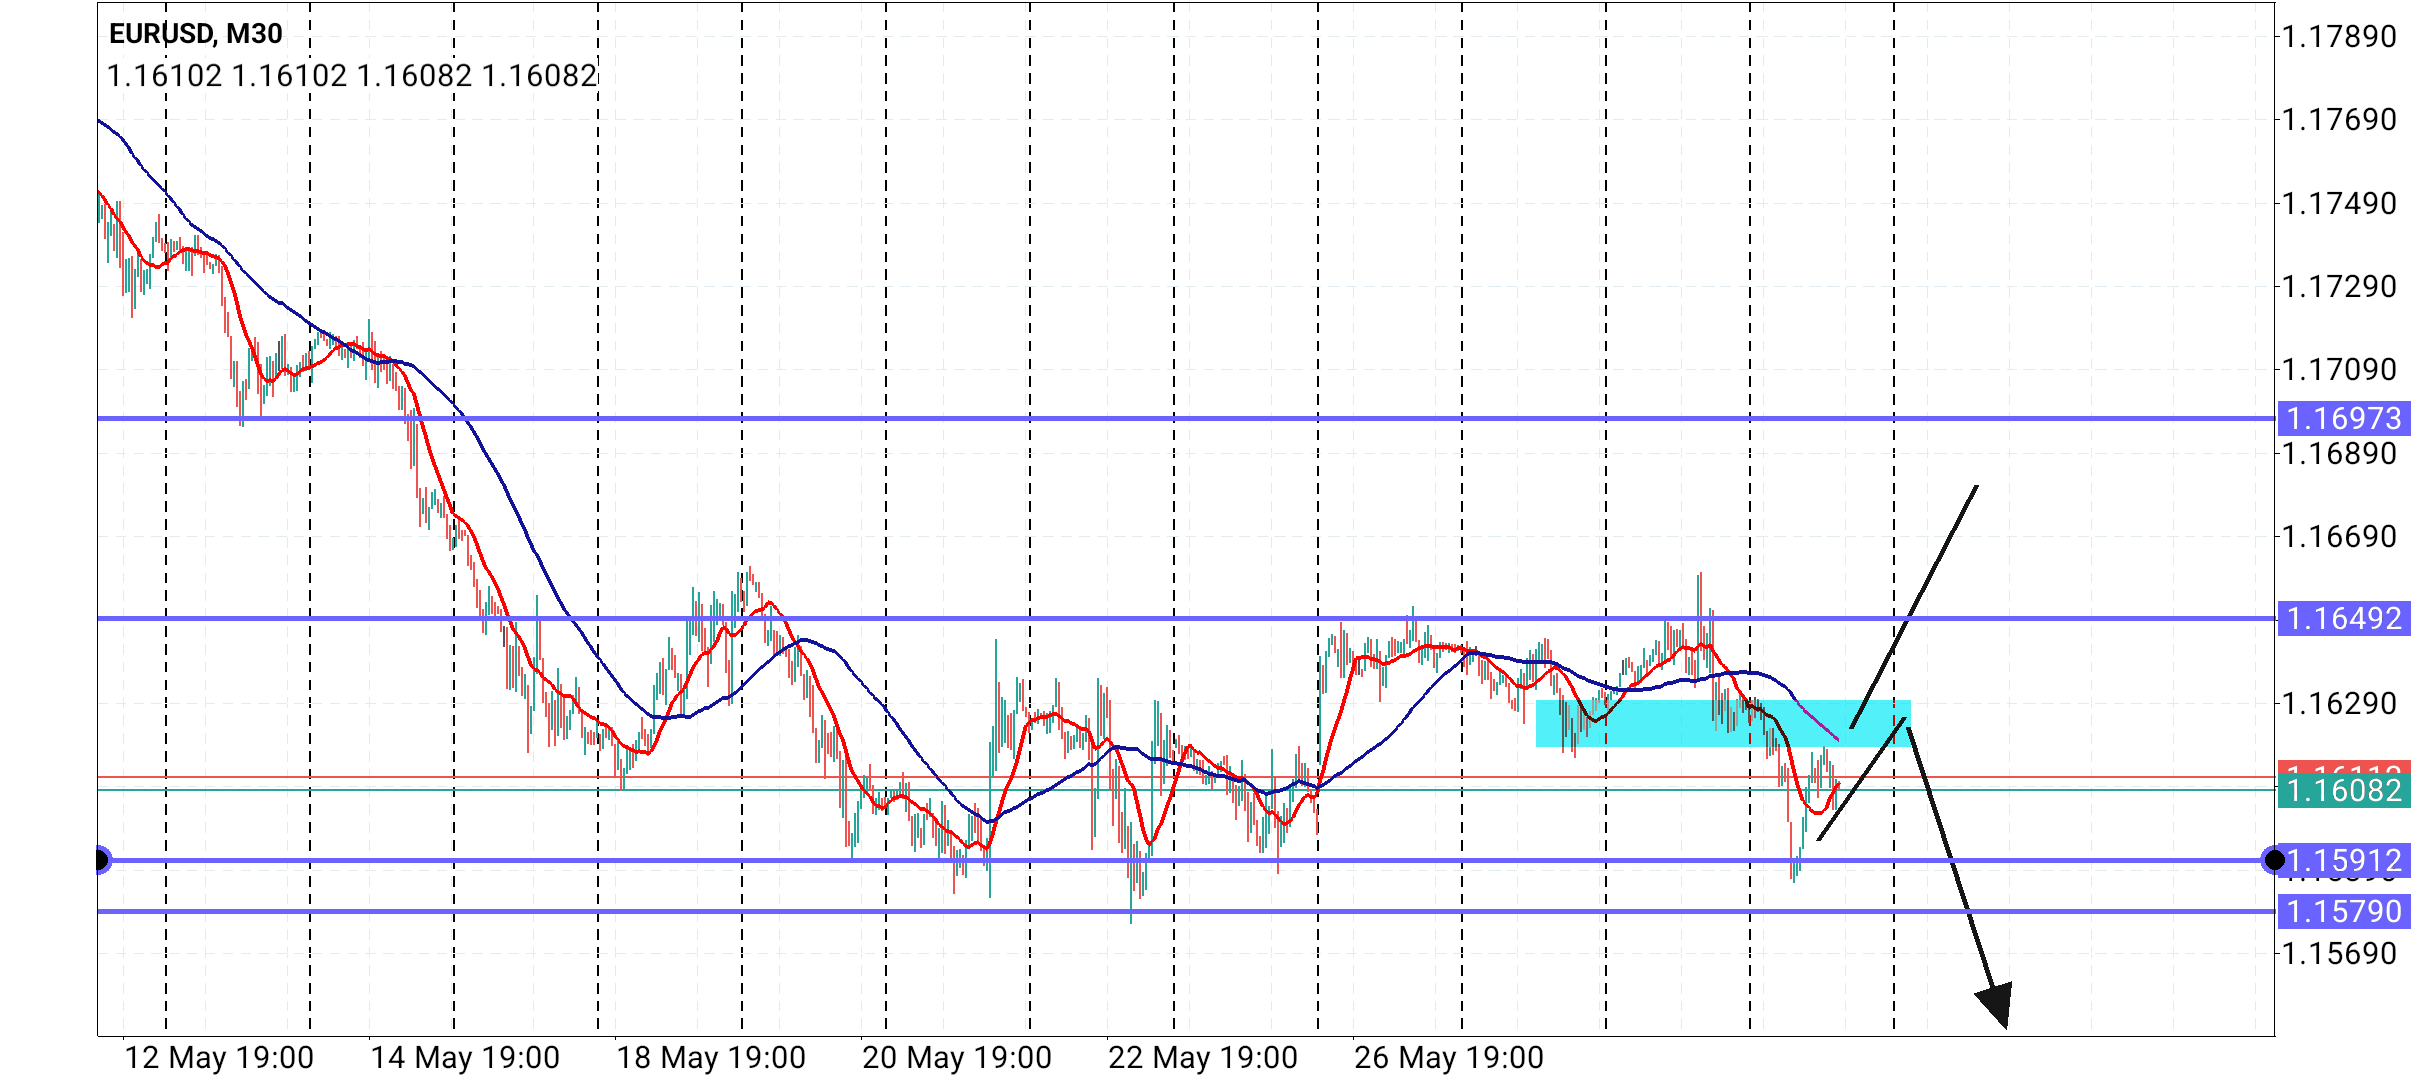Click the 1.15690 price axis label
Viewport: 2436px width, 1080px height.
(2340, 954)
